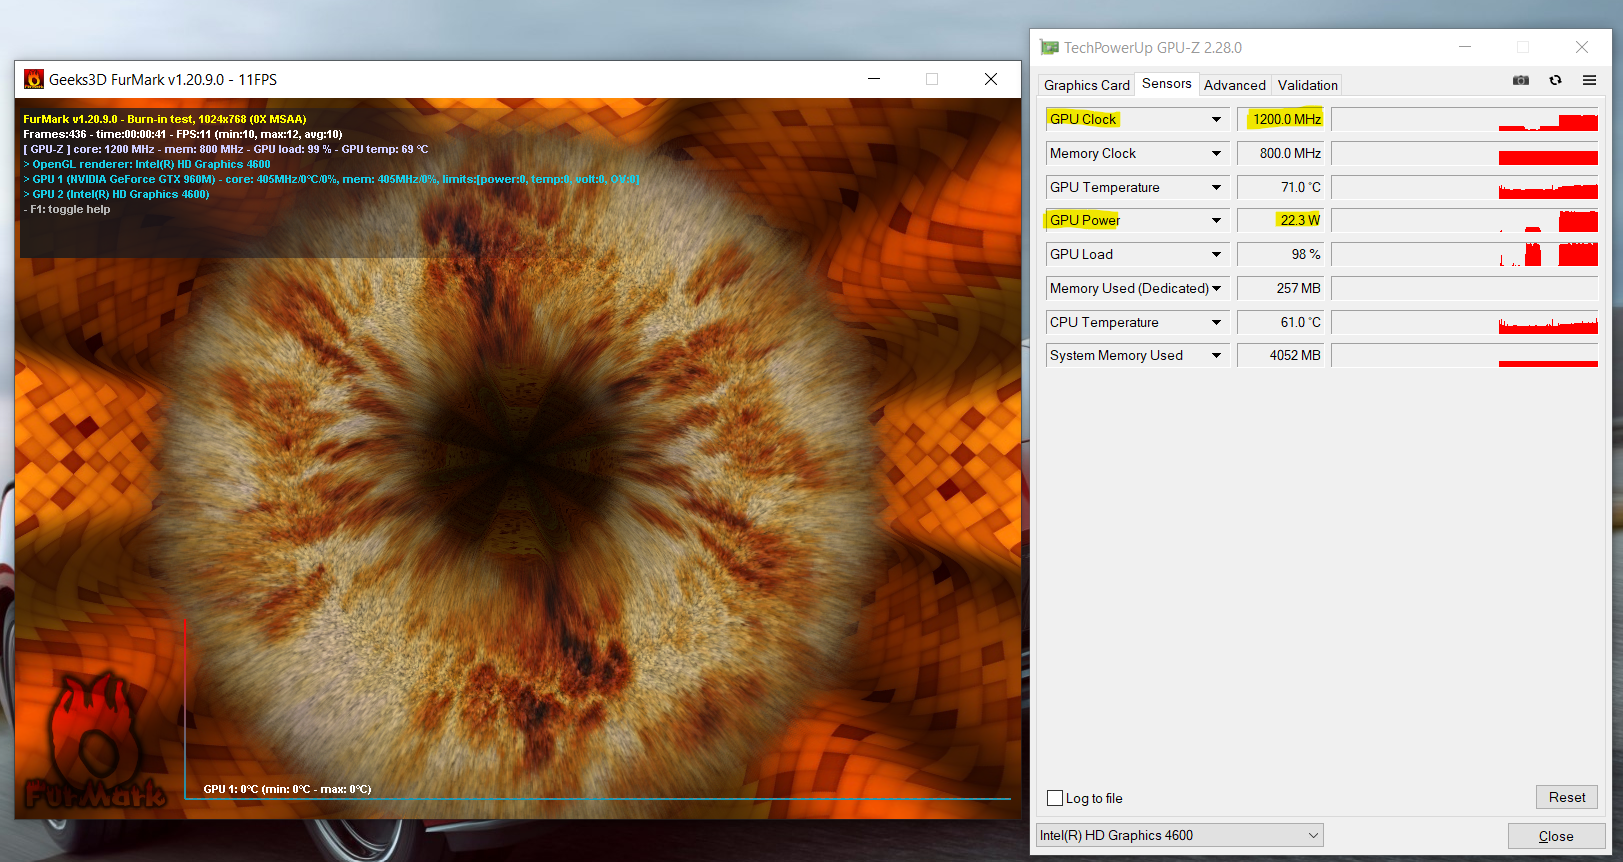The height and width of the screenshot is (862, 1623).
Task: Click the FurMark window title bar text
Action: [163, 79]
